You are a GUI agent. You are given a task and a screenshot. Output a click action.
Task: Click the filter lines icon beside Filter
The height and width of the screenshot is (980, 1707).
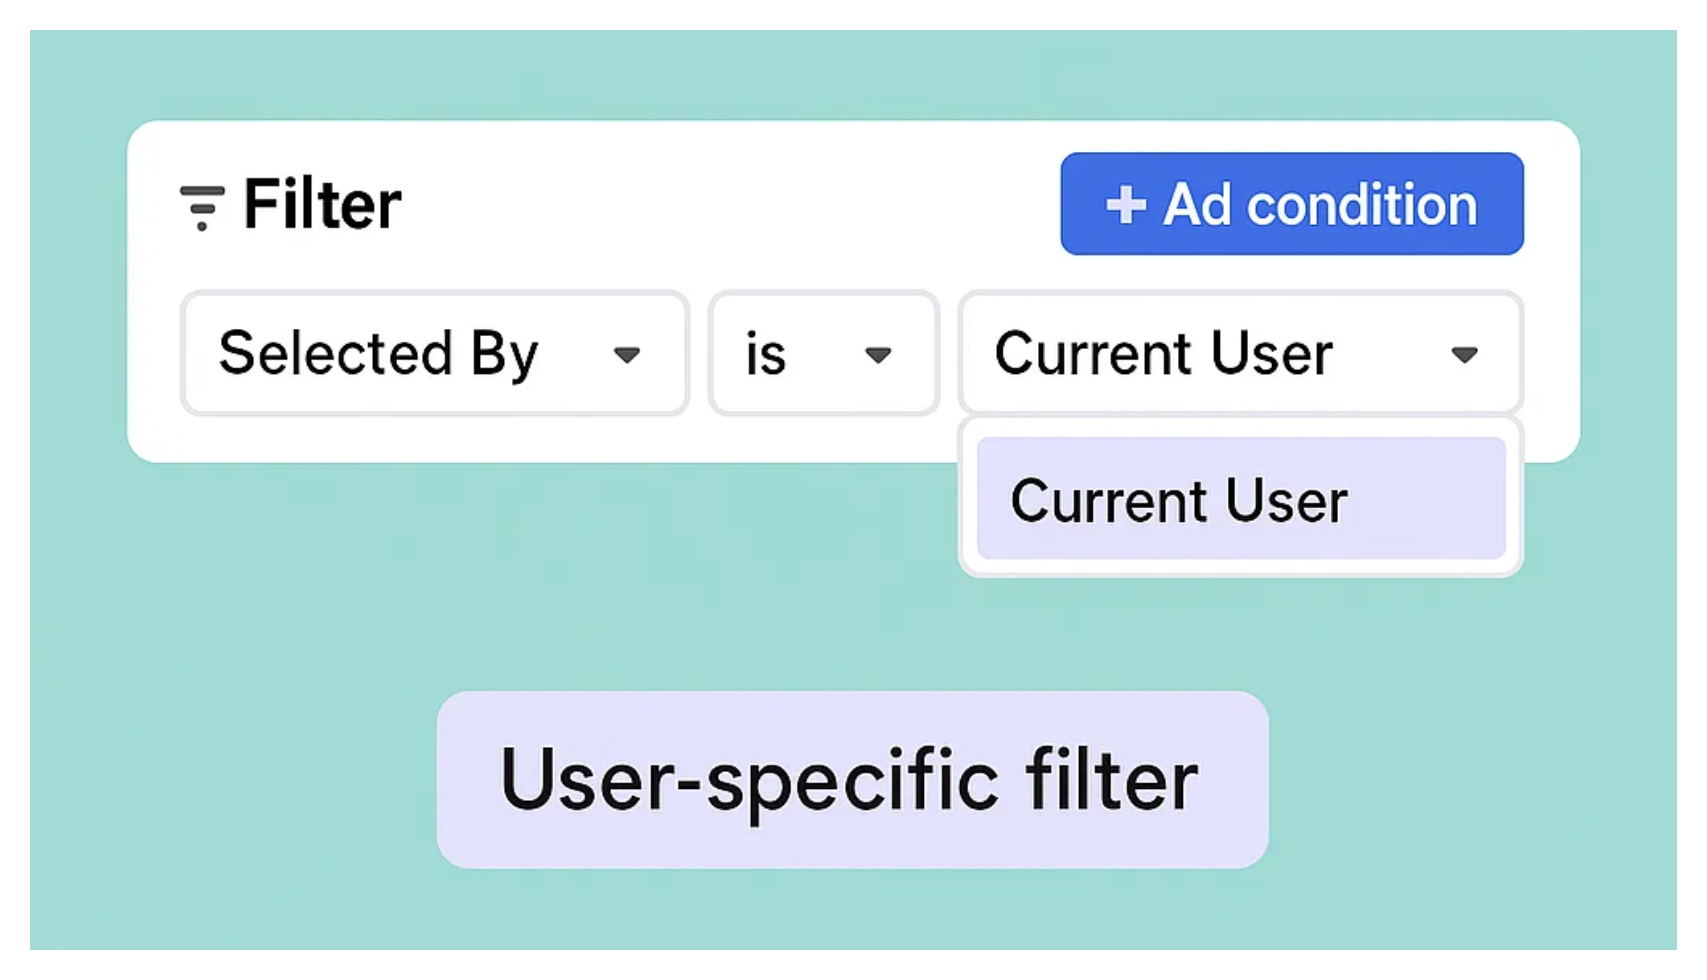[201, 206]
